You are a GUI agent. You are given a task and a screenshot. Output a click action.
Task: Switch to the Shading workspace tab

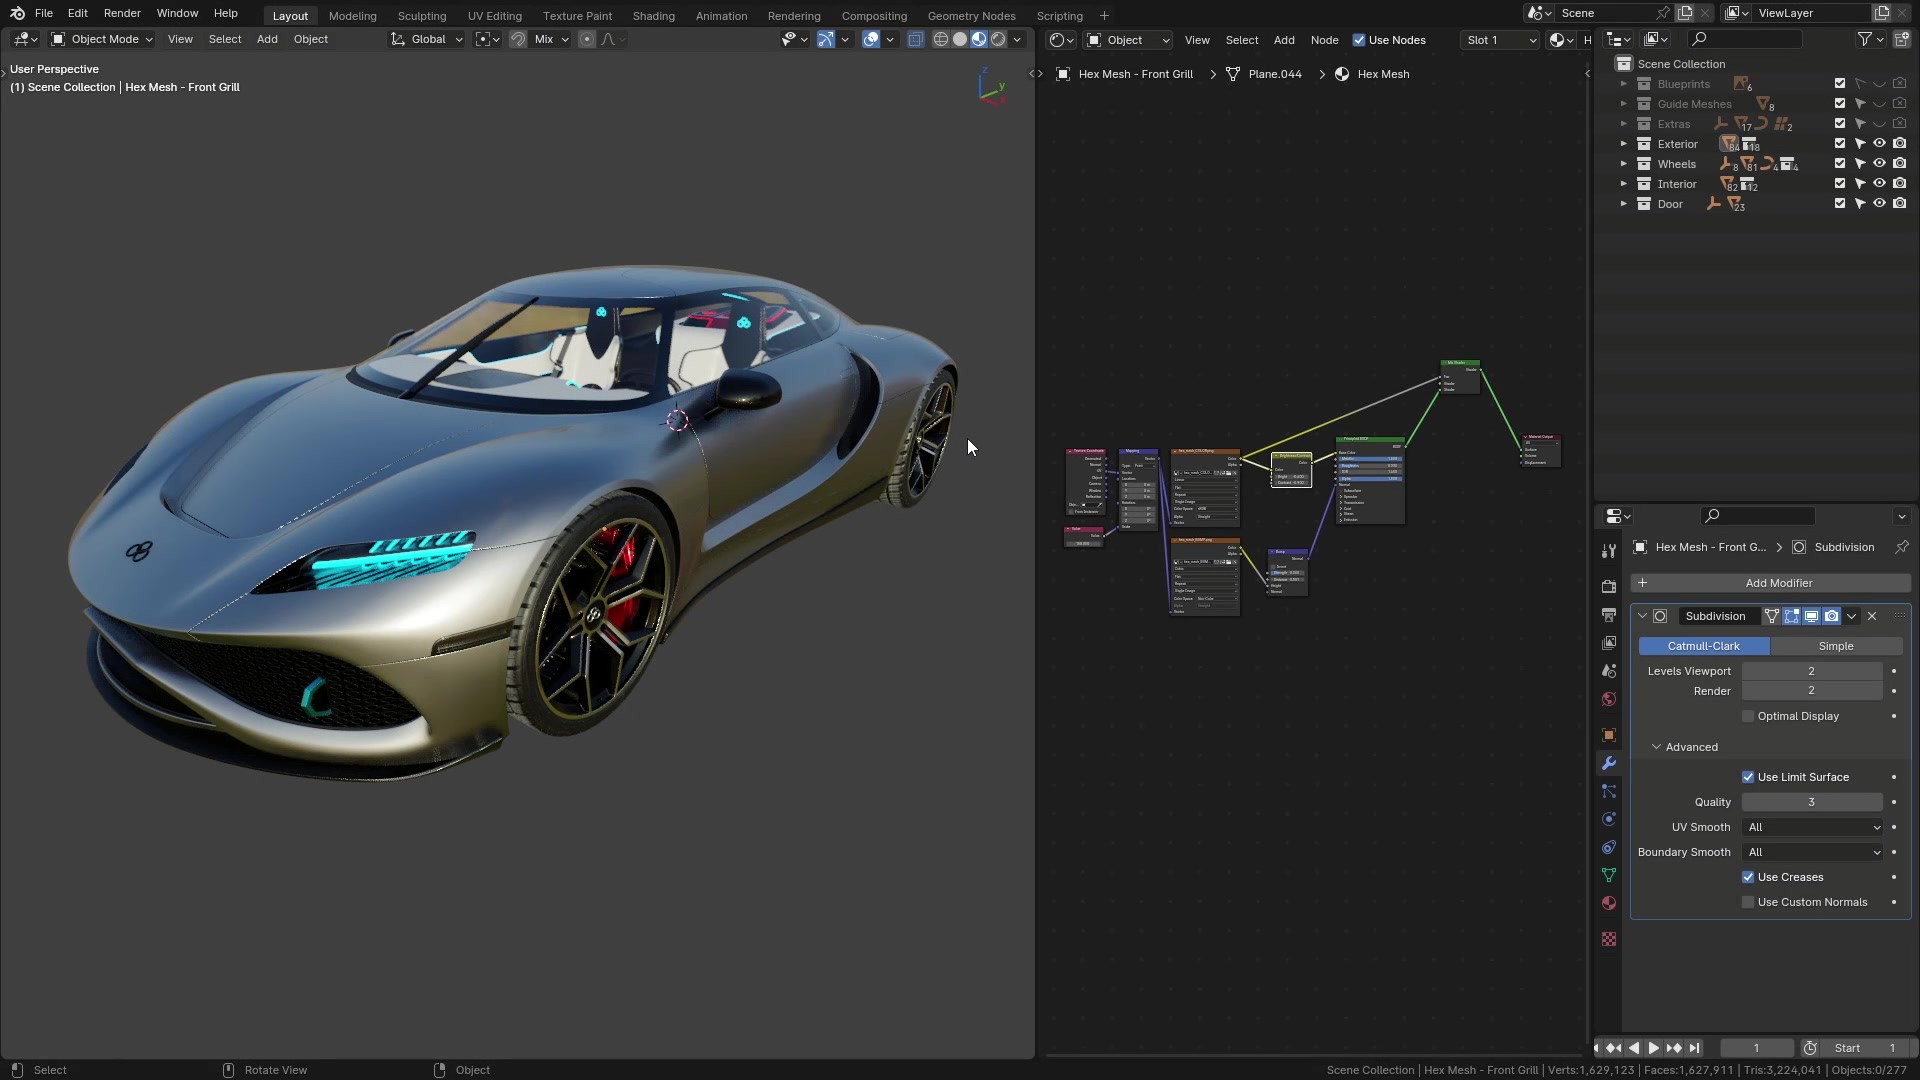click(x=653, y=15)
